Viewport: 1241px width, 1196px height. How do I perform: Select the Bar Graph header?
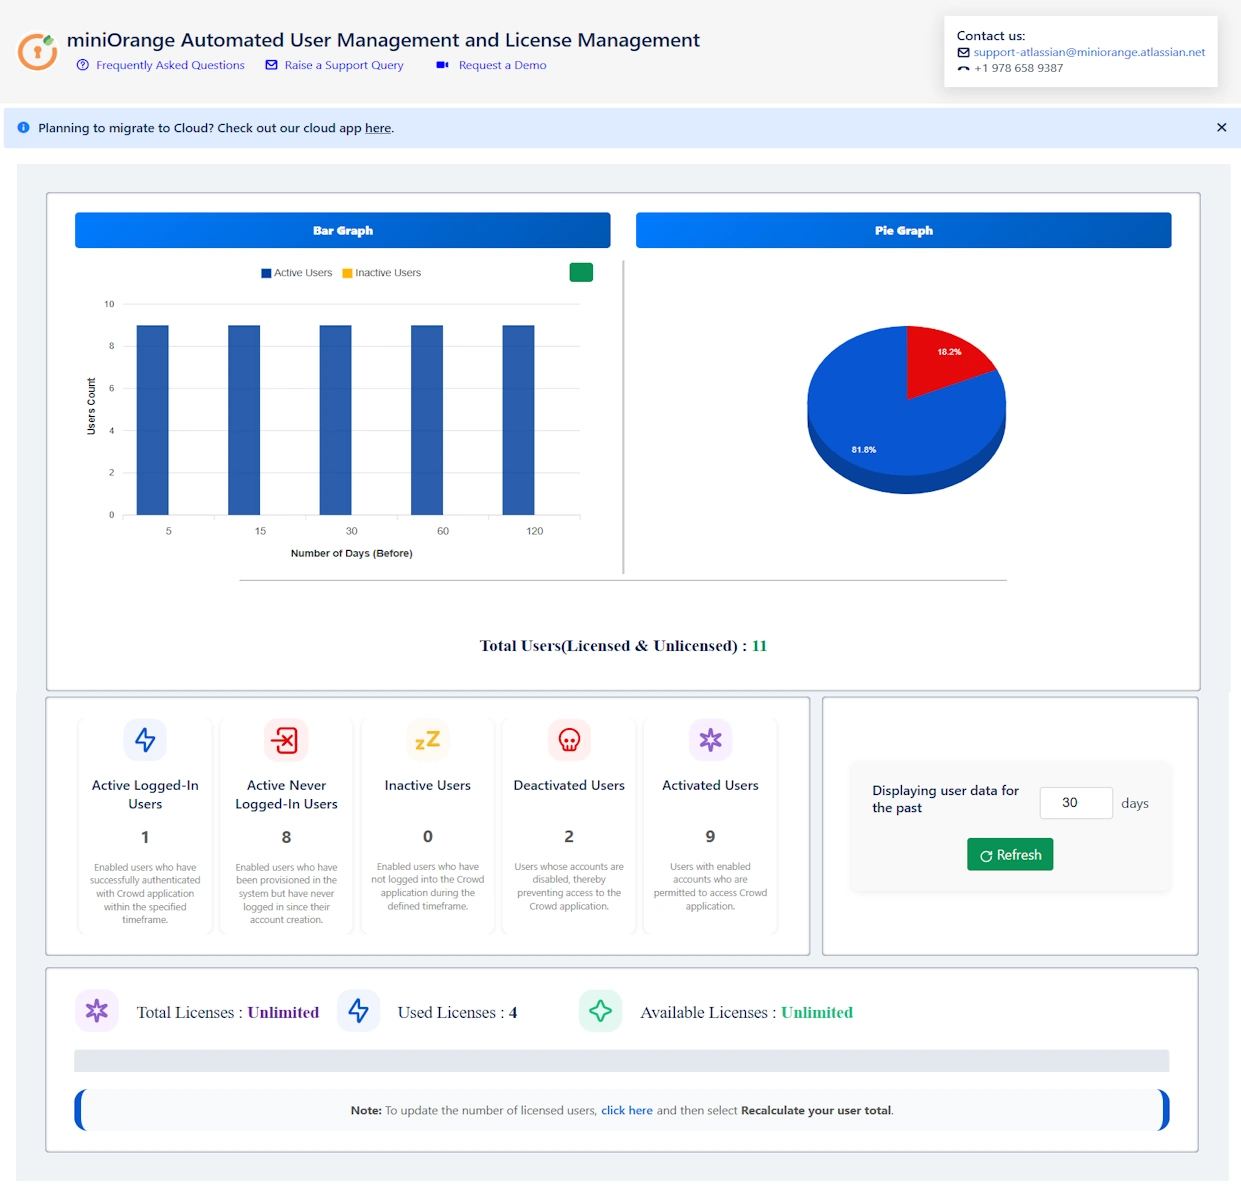point(343,230)
